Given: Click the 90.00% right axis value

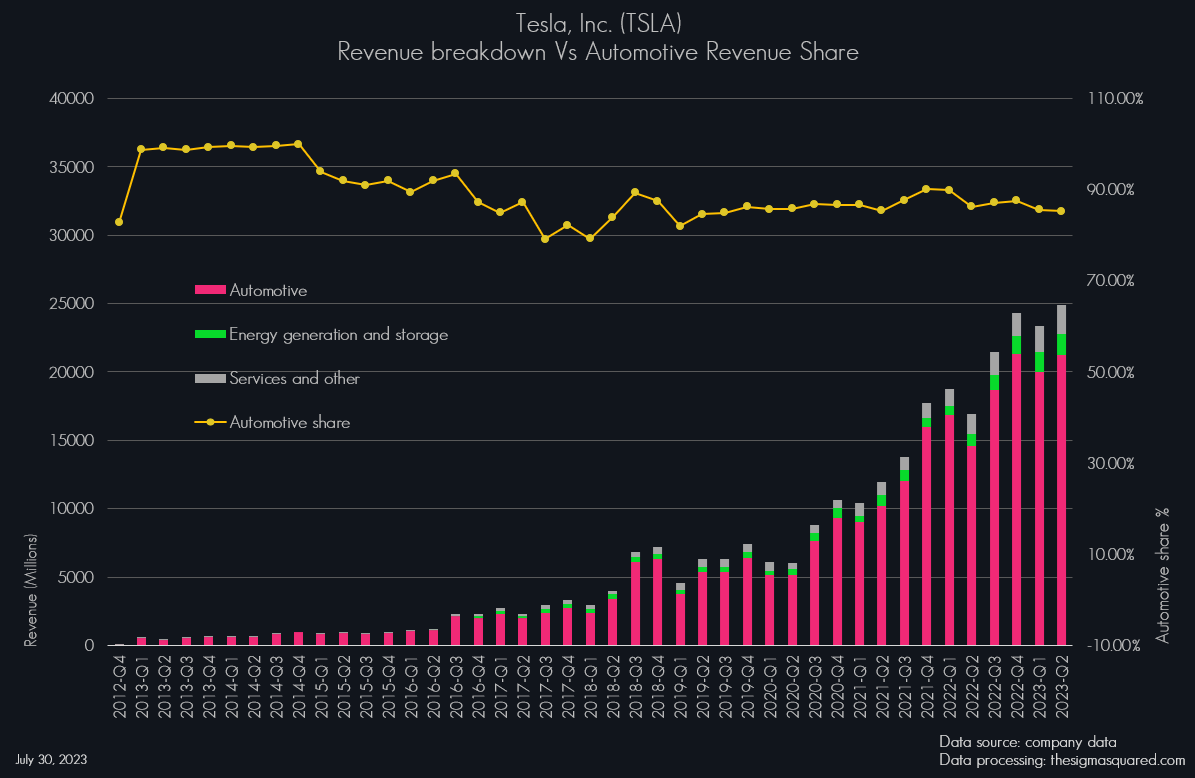Looking at the screenshot, I should (x=1110, y=190).
